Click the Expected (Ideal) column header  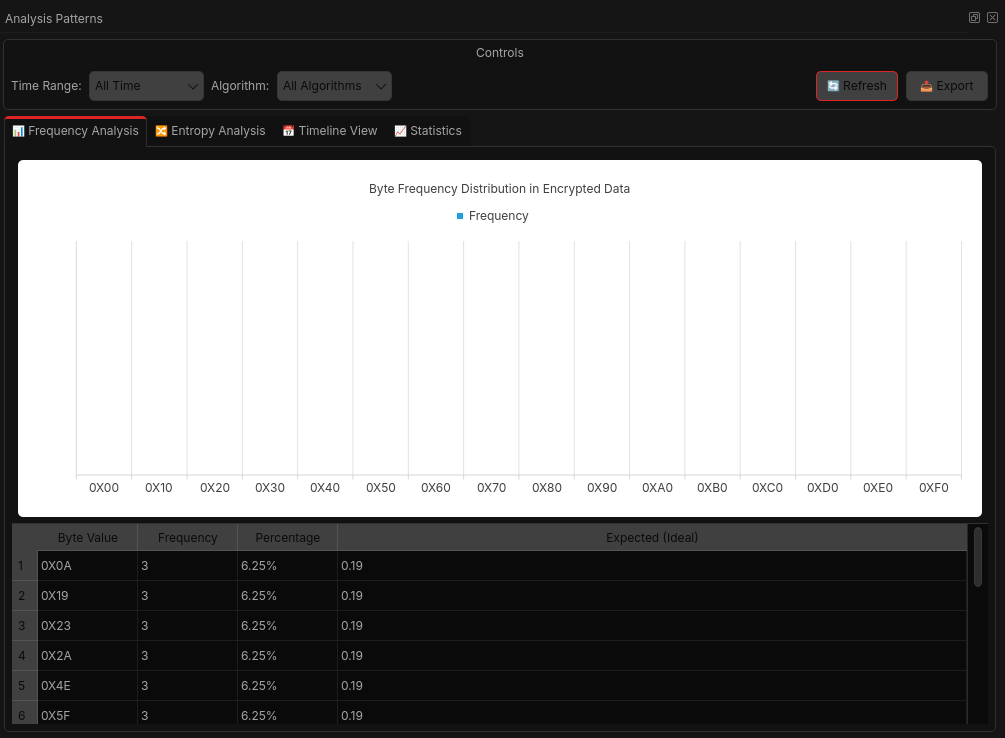tap(651, 537)
